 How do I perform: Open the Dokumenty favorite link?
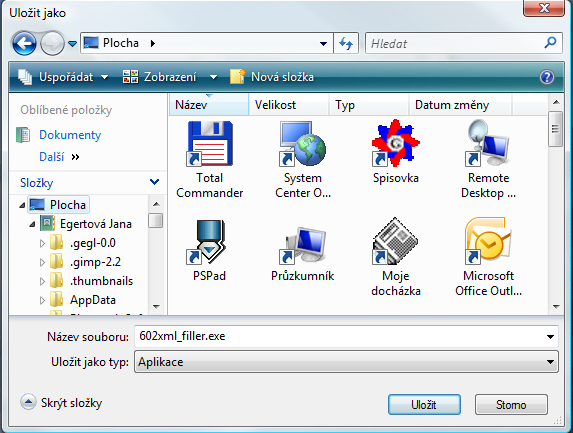coord(70,135)
